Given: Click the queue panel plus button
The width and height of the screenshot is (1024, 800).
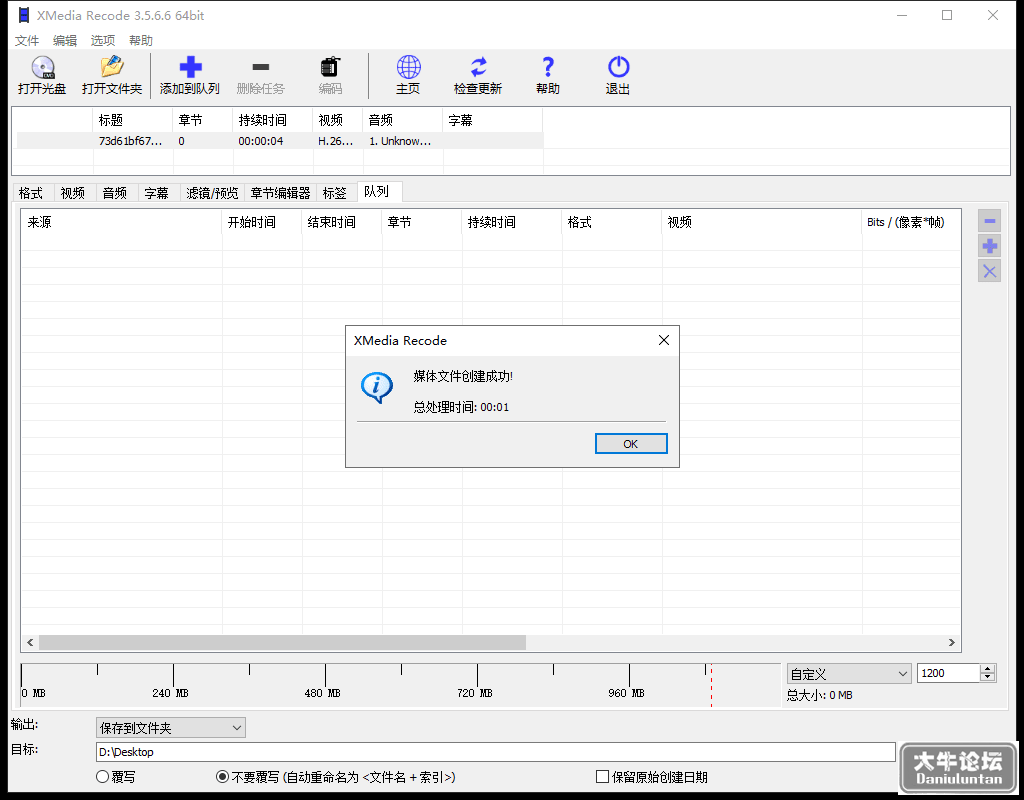Looking at the screenshot, I should pyautogui.click(x=989, y=246).
